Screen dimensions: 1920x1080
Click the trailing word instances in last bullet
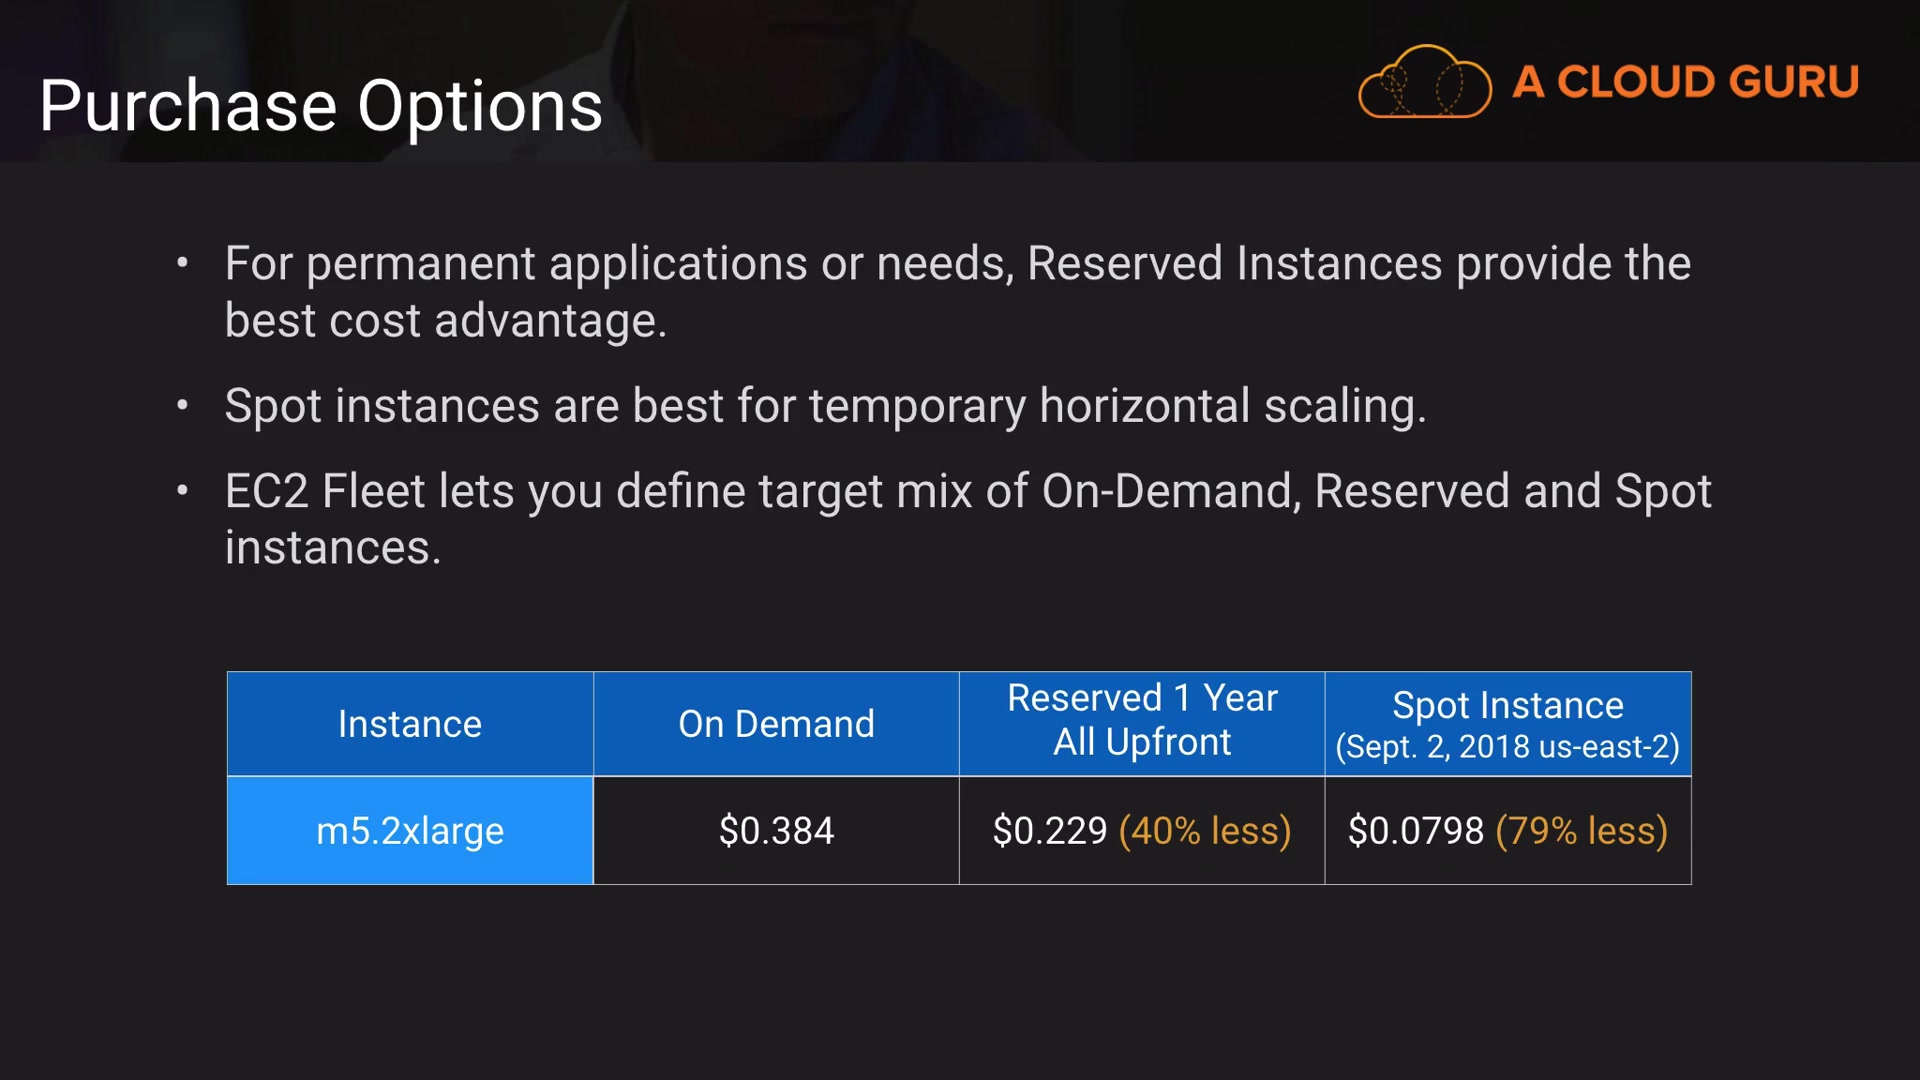point(332,548)
